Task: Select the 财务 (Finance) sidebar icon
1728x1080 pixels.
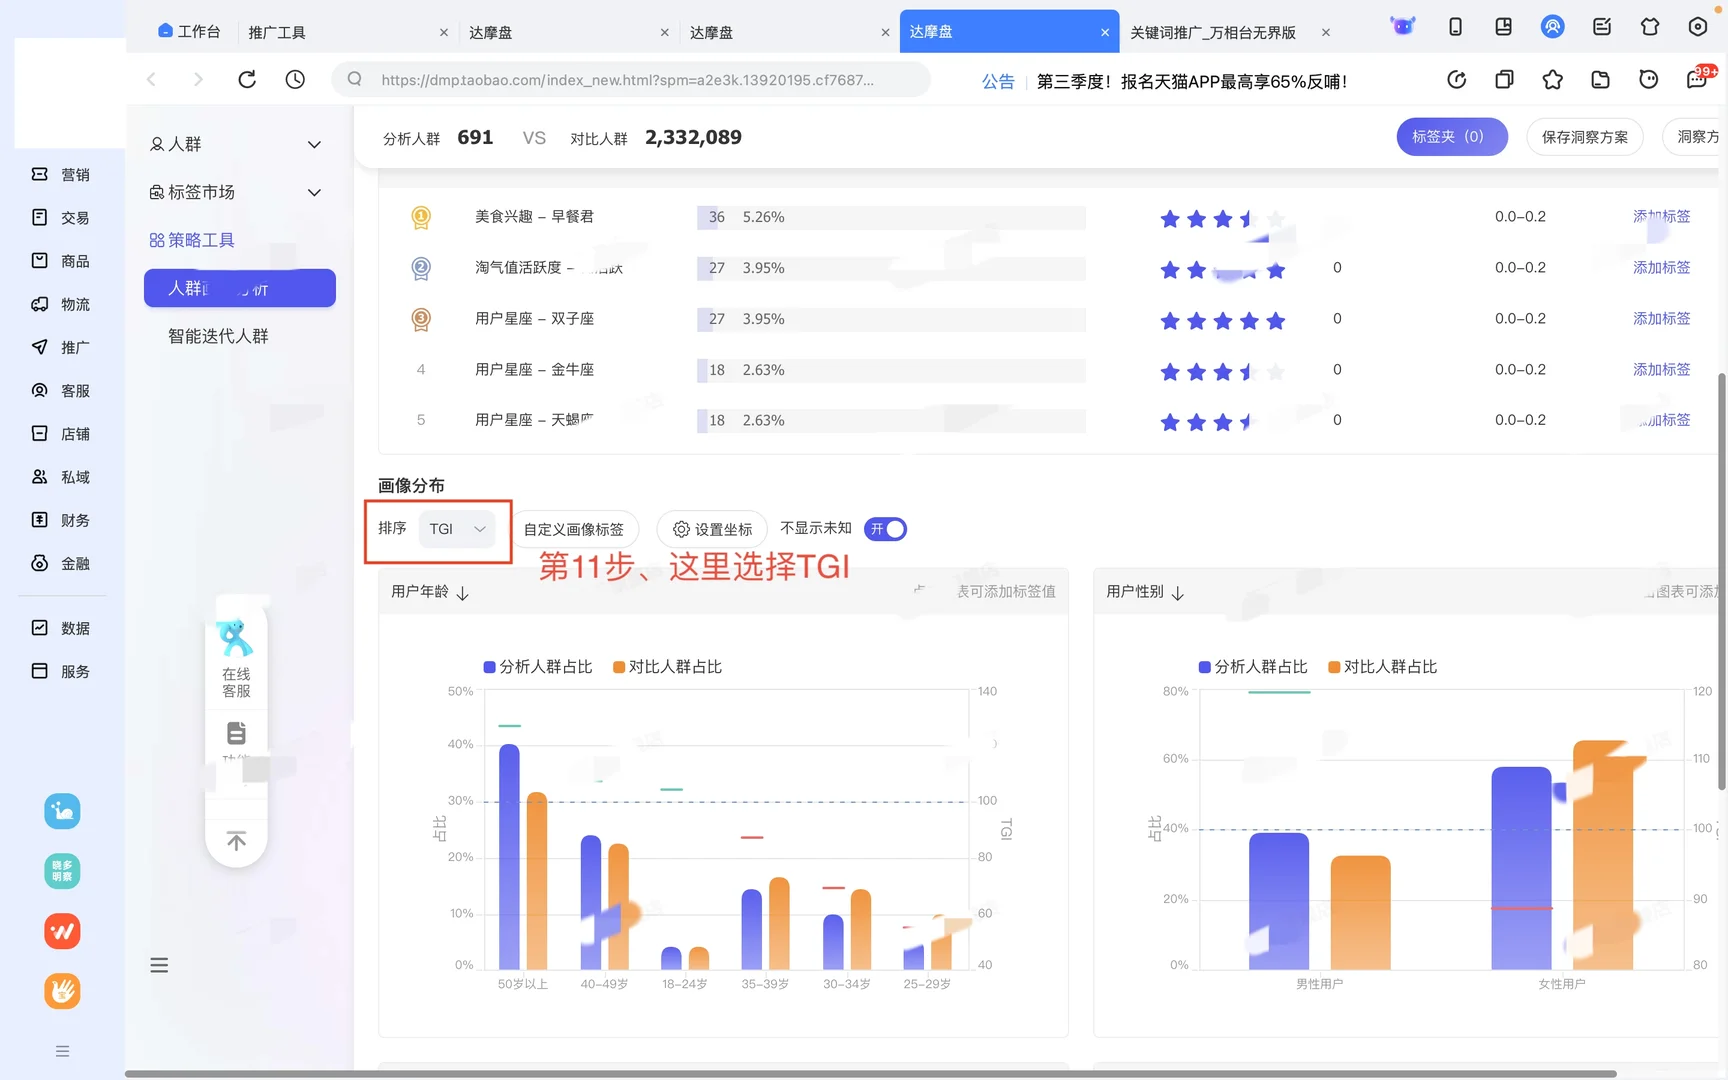Action: click(62, 520)
